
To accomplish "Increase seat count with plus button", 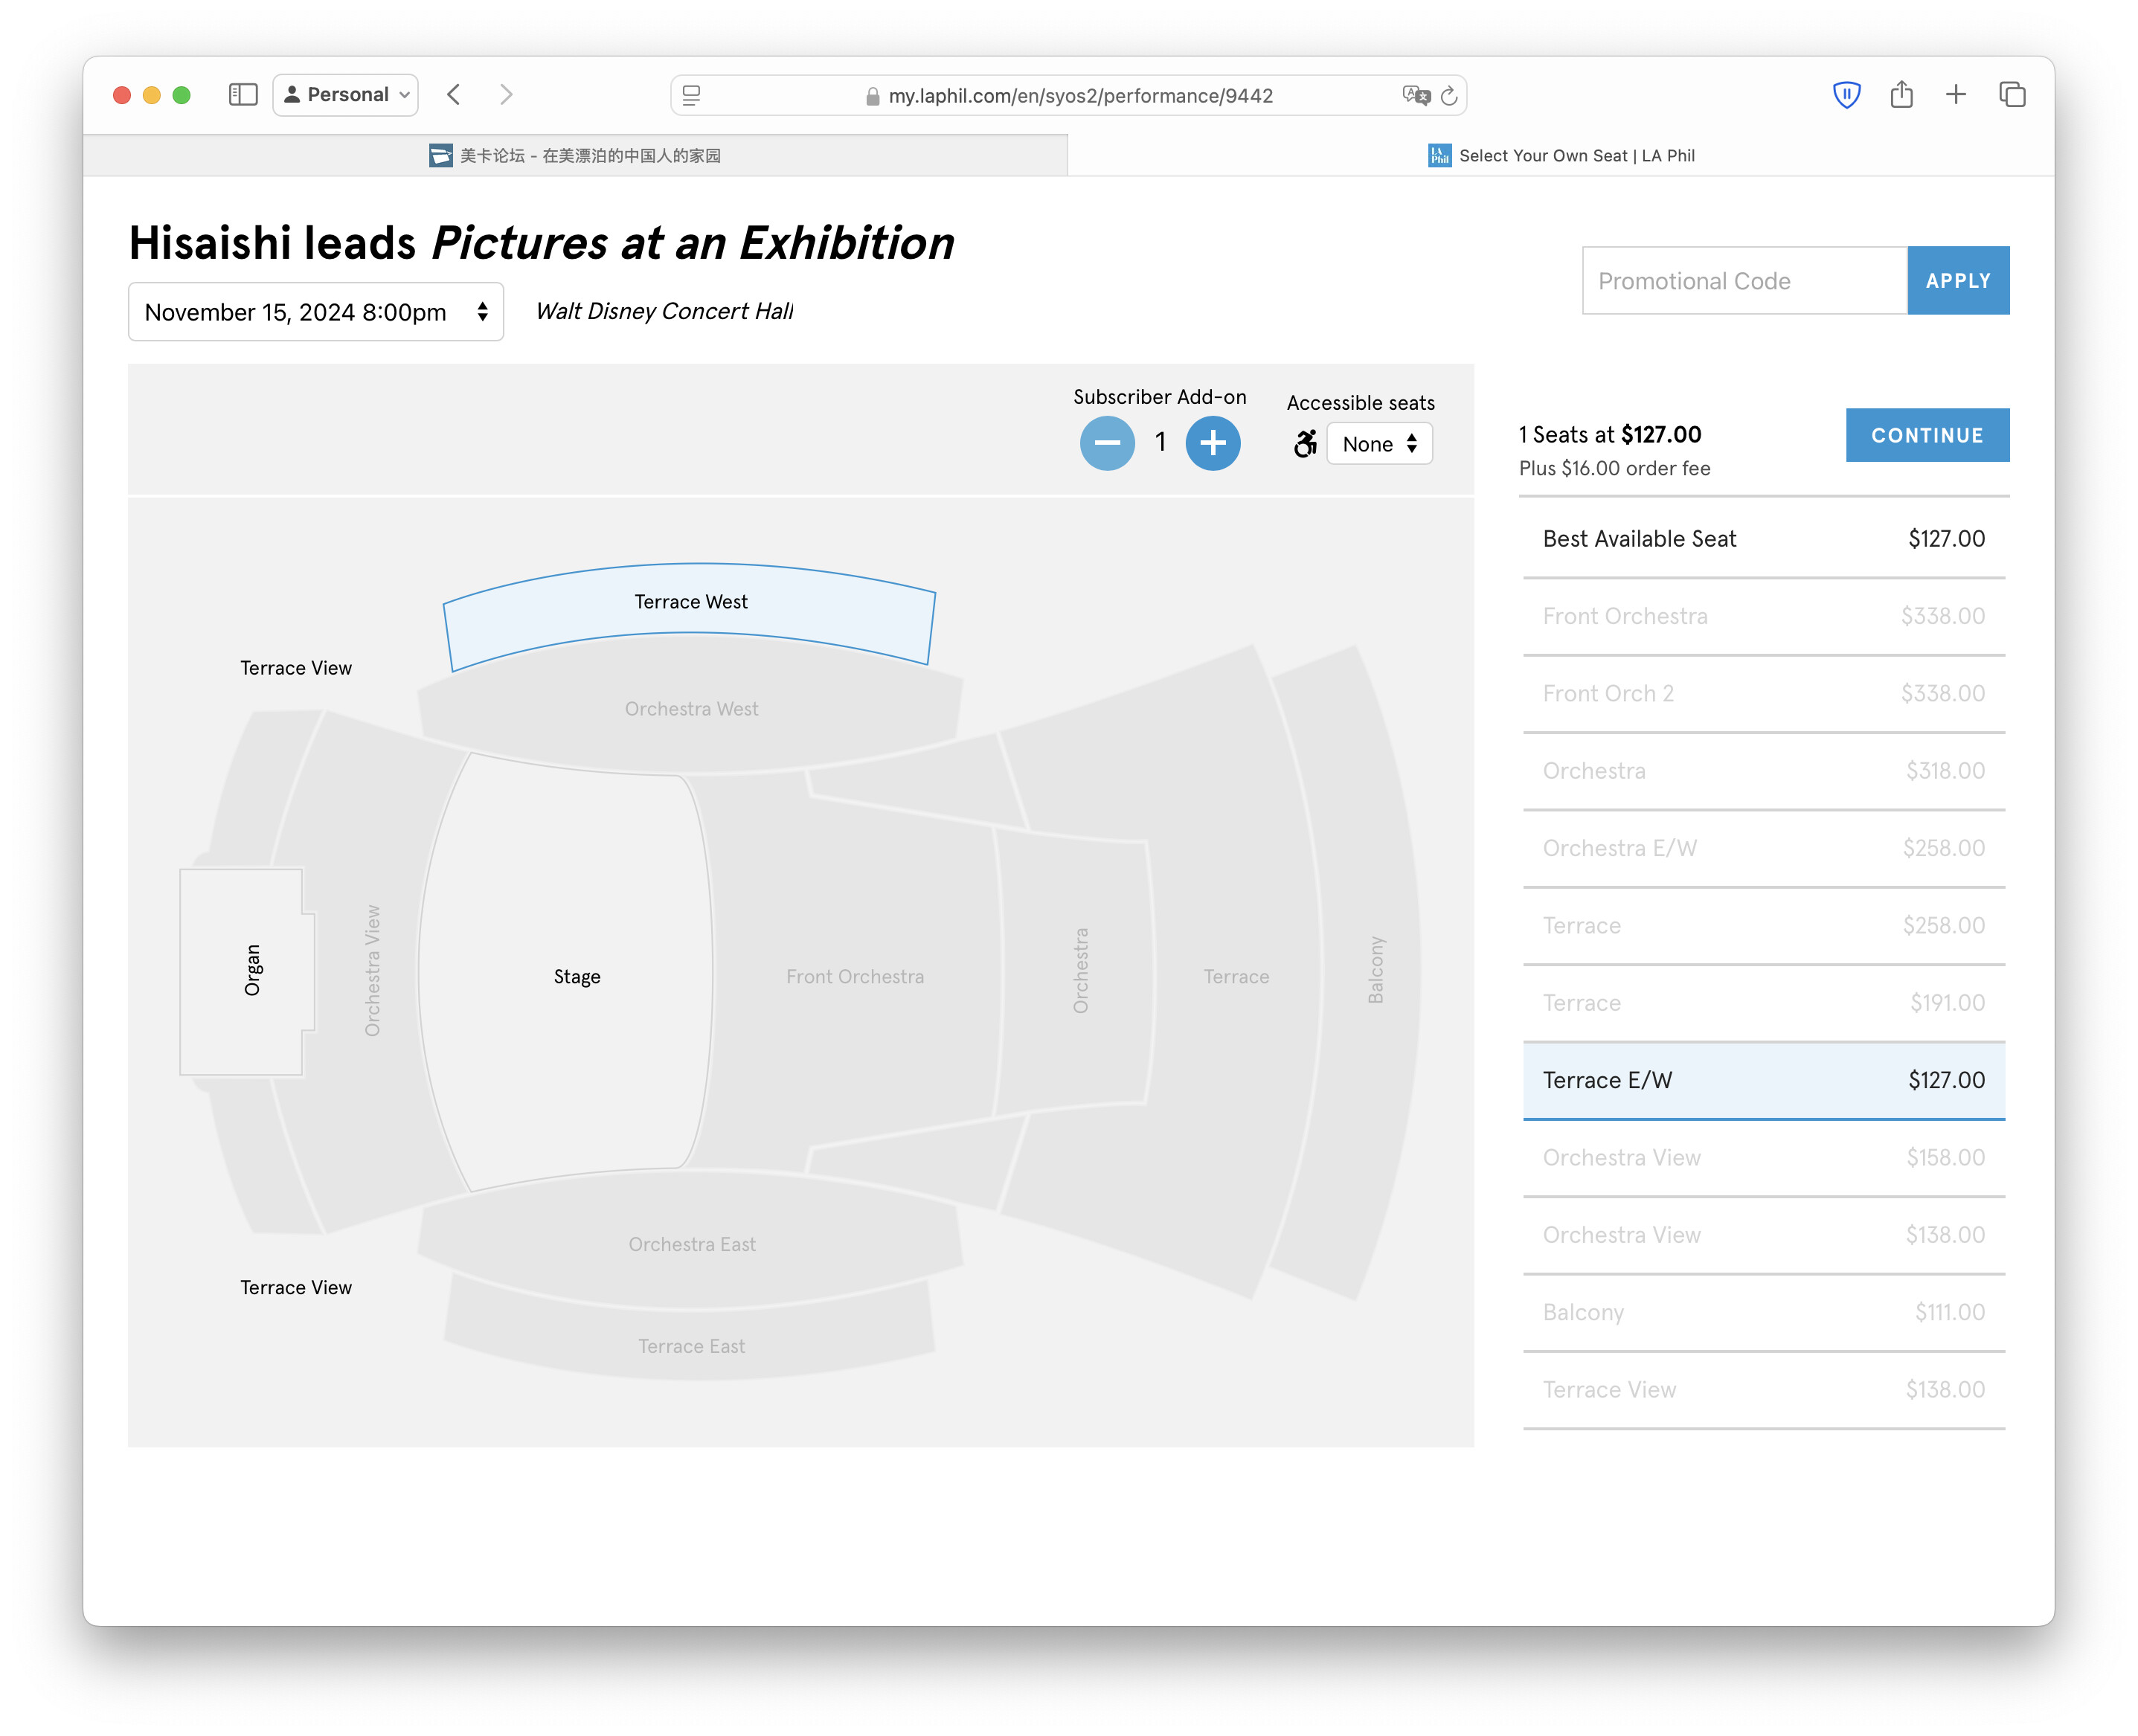I will (1212, 443).
